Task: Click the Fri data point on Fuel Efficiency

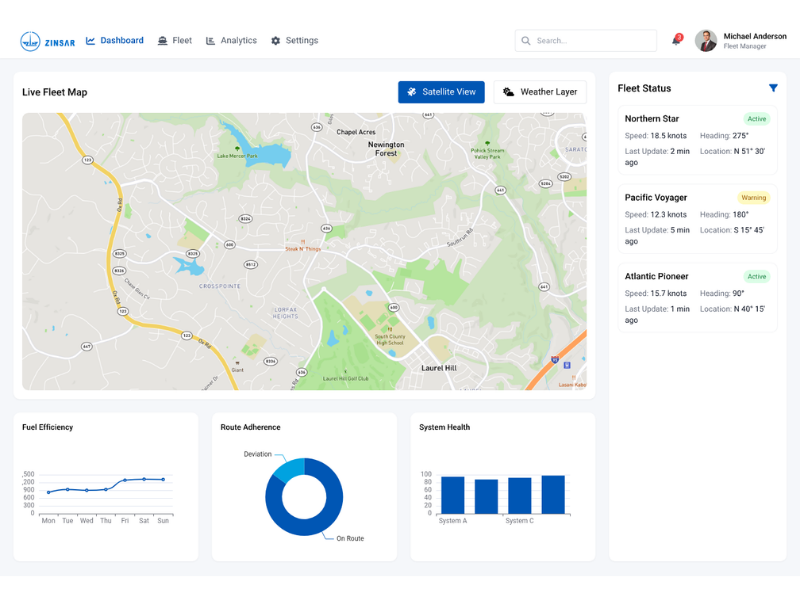Action: coord(125,480)
